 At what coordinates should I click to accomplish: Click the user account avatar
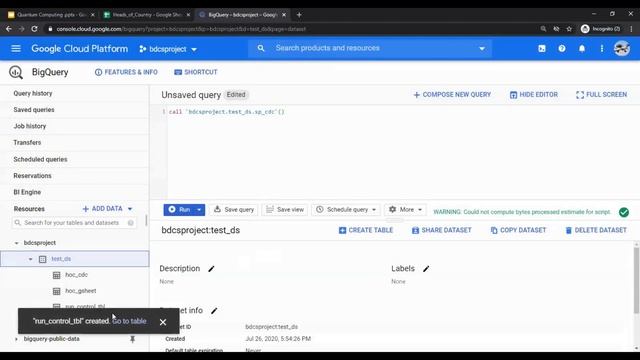click(622, 49)
